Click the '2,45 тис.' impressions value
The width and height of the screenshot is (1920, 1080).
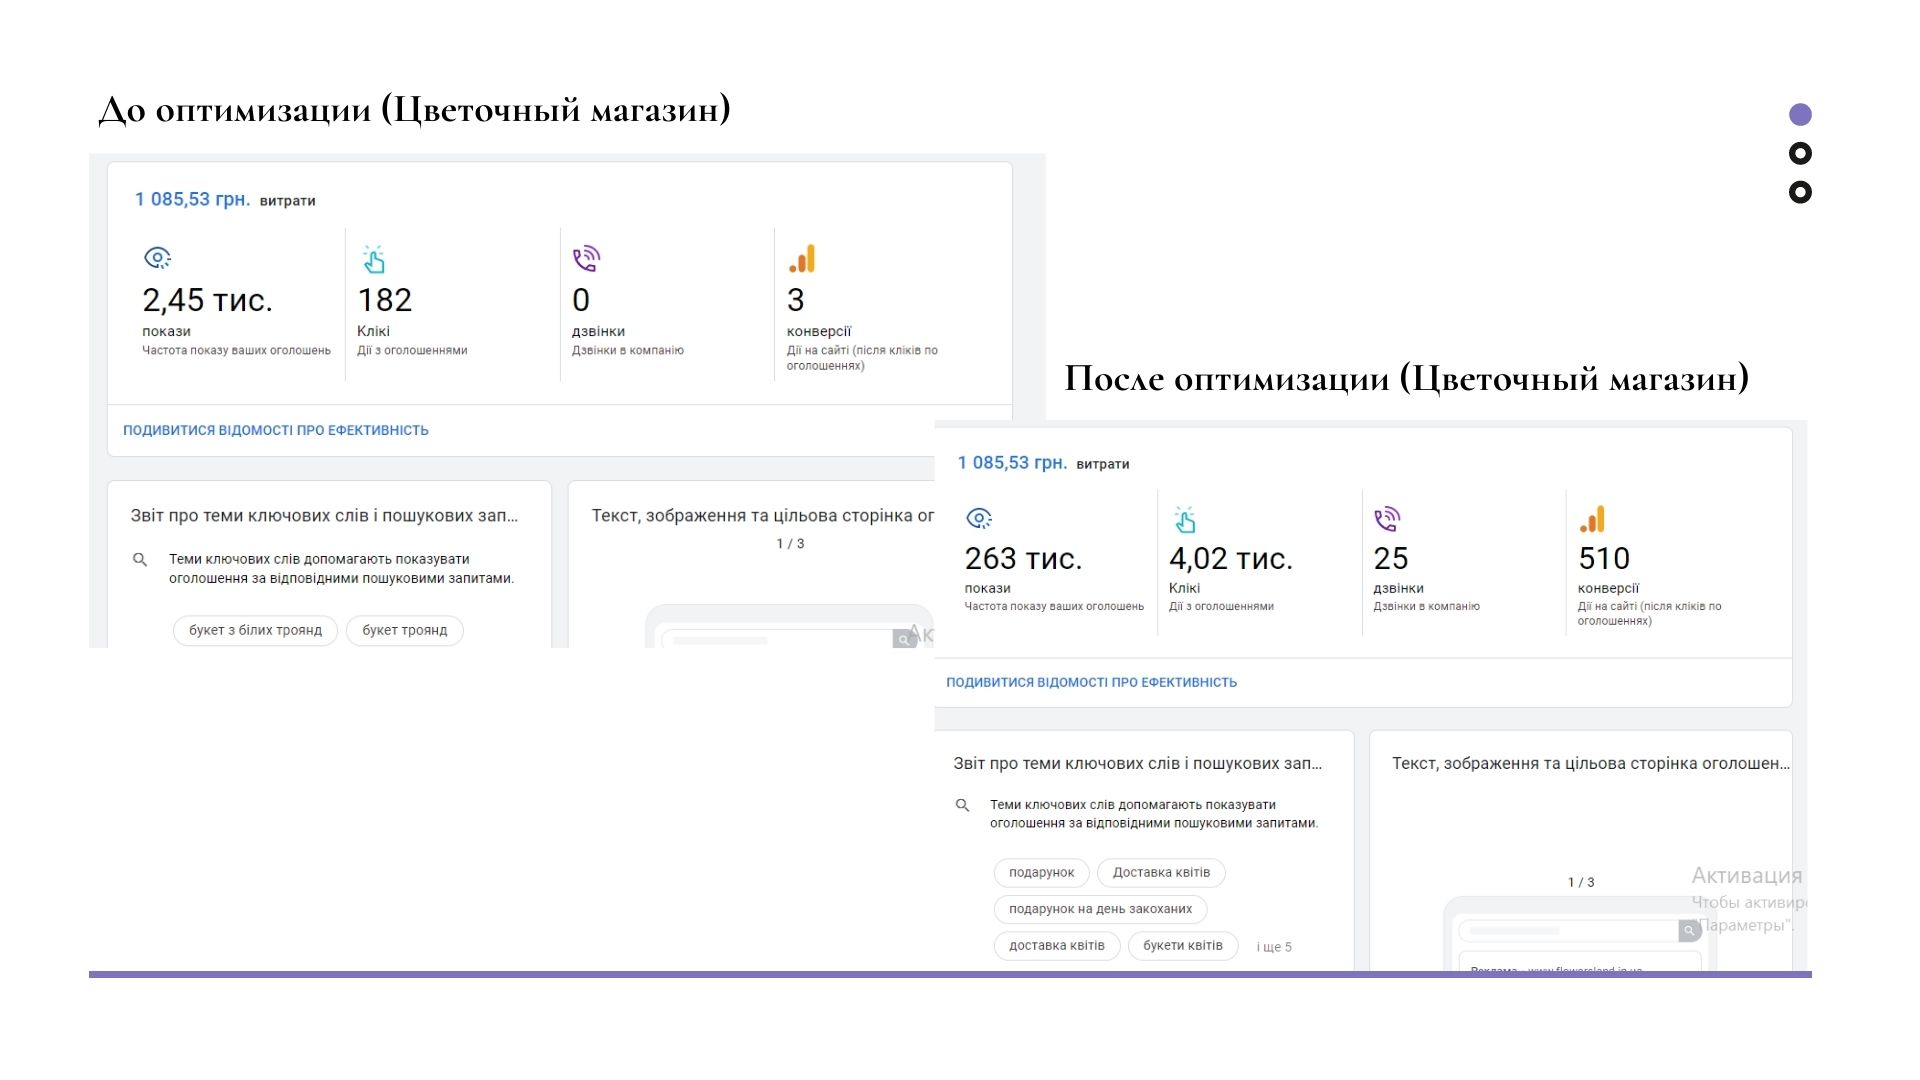[207, 300]
